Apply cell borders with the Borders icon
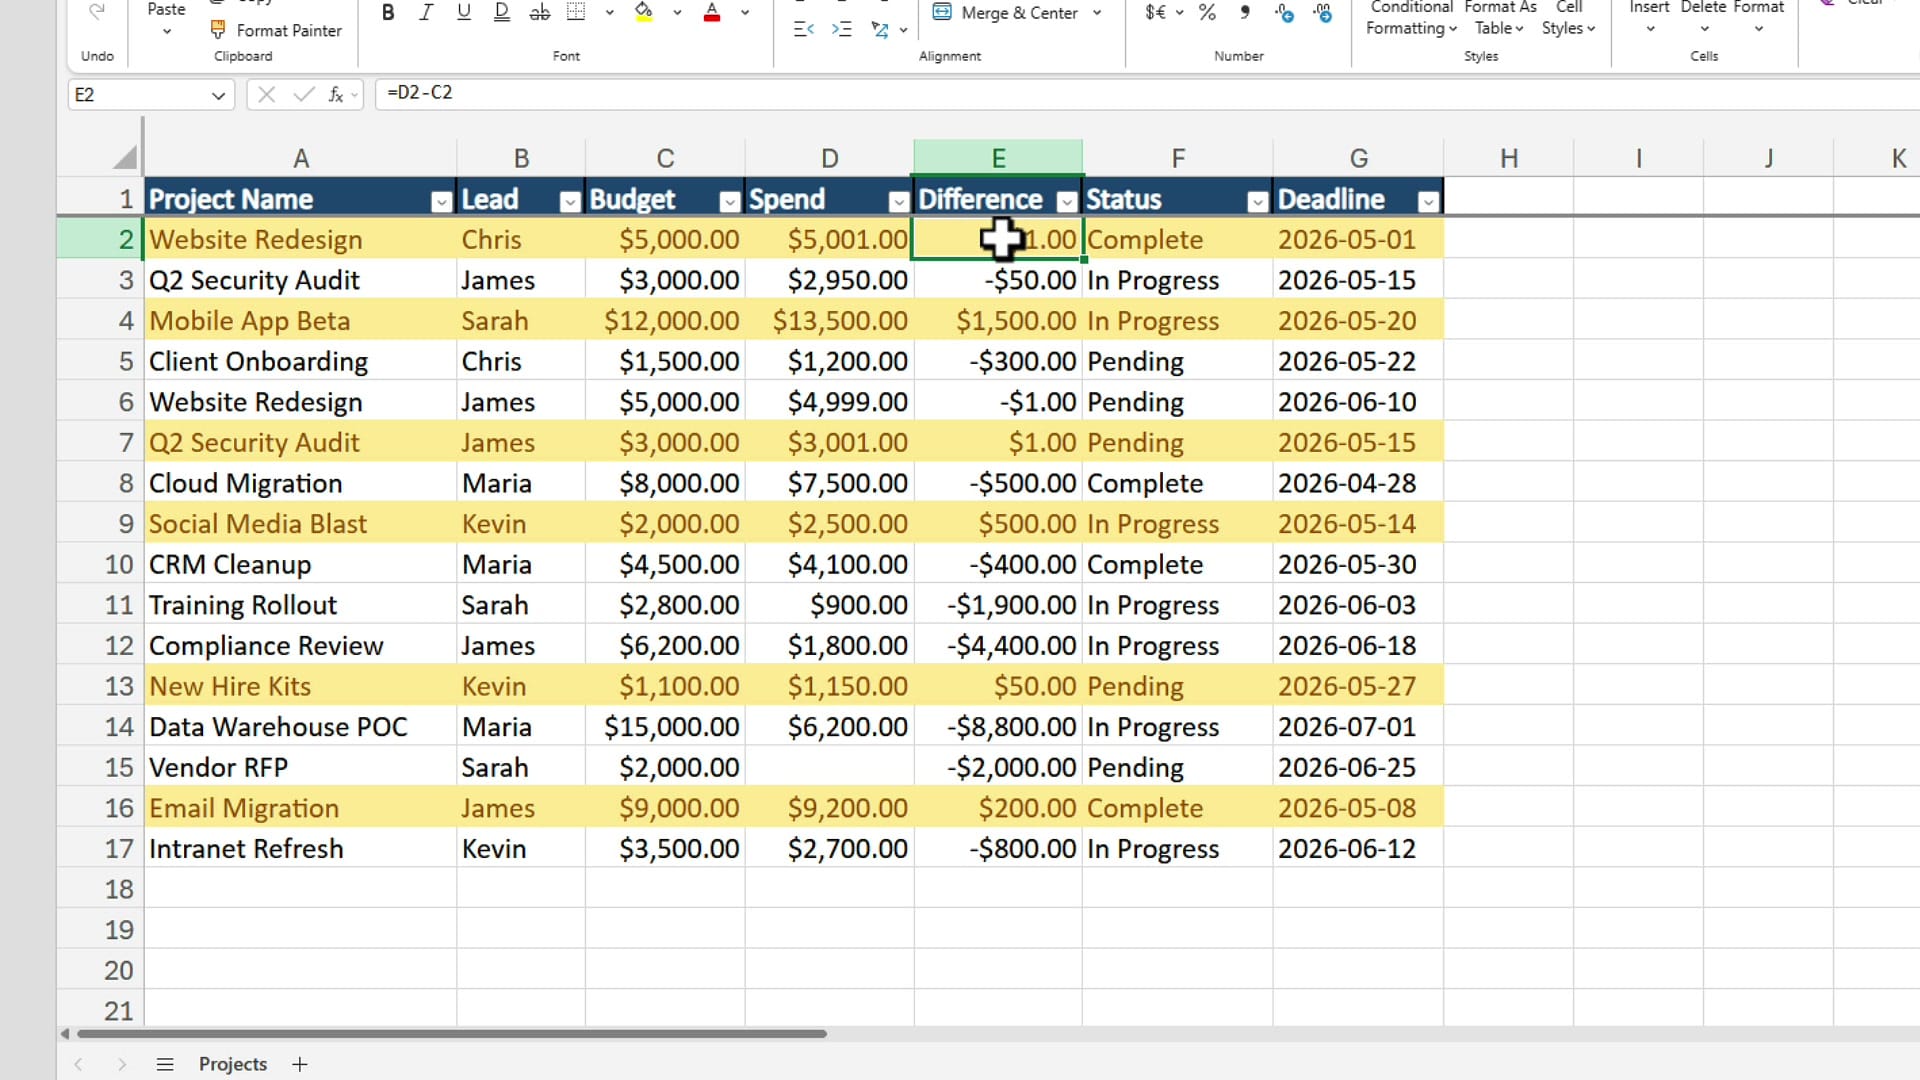1920x1080 pixels. click(x=576, y=13)
